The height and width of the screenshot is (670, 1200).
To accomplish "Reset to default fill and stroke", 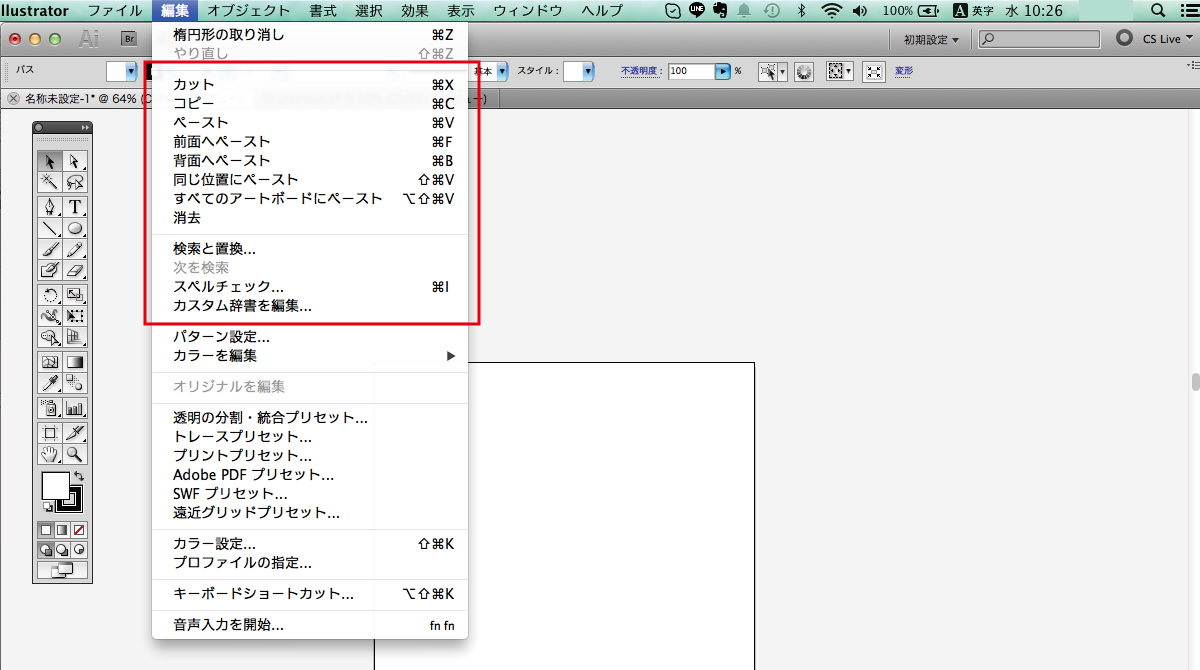I will click(x=47, y=509).
